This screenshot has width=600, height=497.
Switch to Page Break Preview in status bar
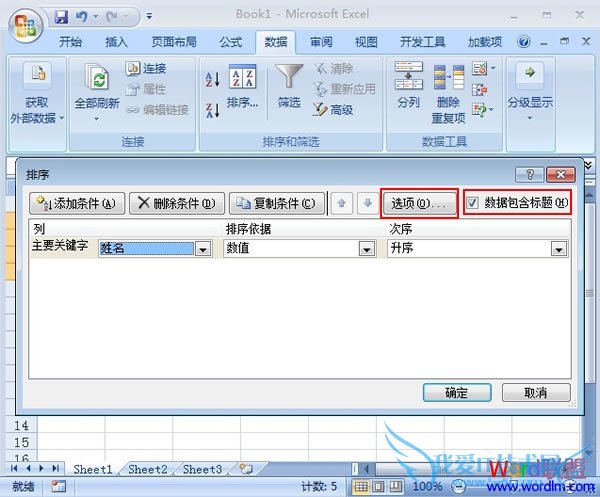[396, 487]
